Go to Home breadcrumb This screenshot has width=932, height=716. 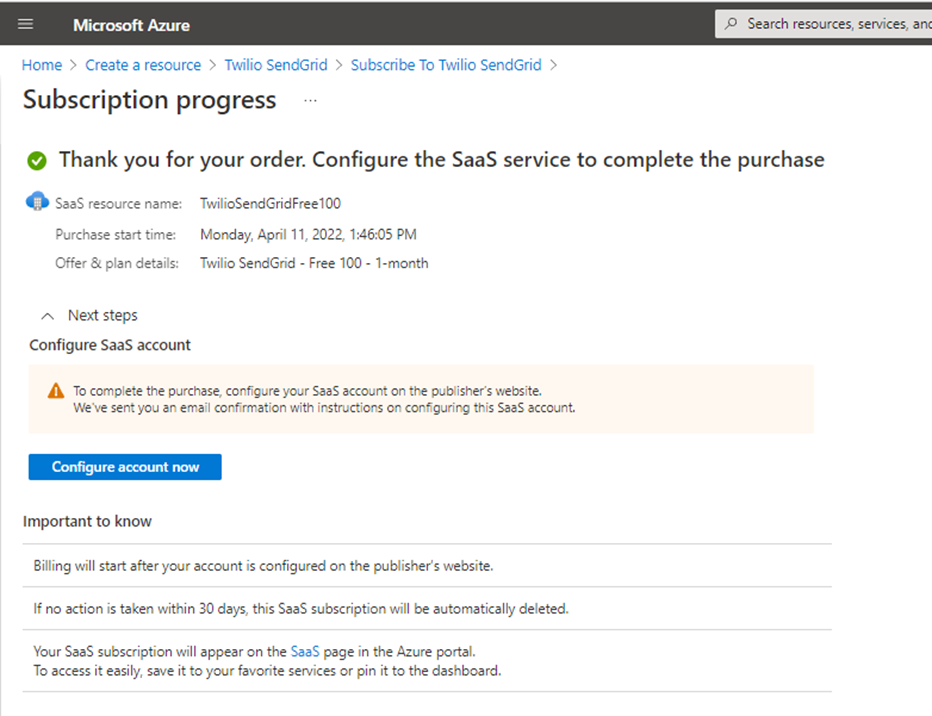[x=42, y=65]
